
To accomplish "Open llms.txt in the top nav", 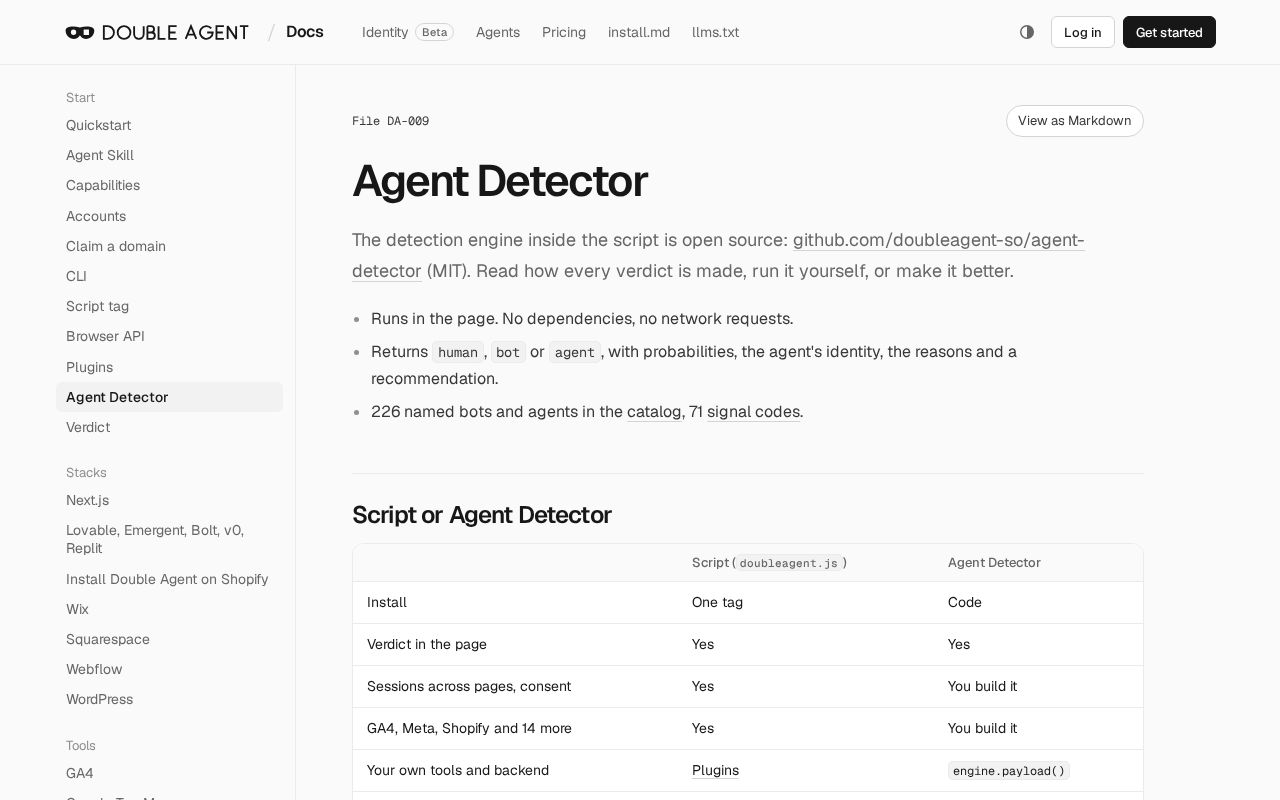I will tap(715, 32).
